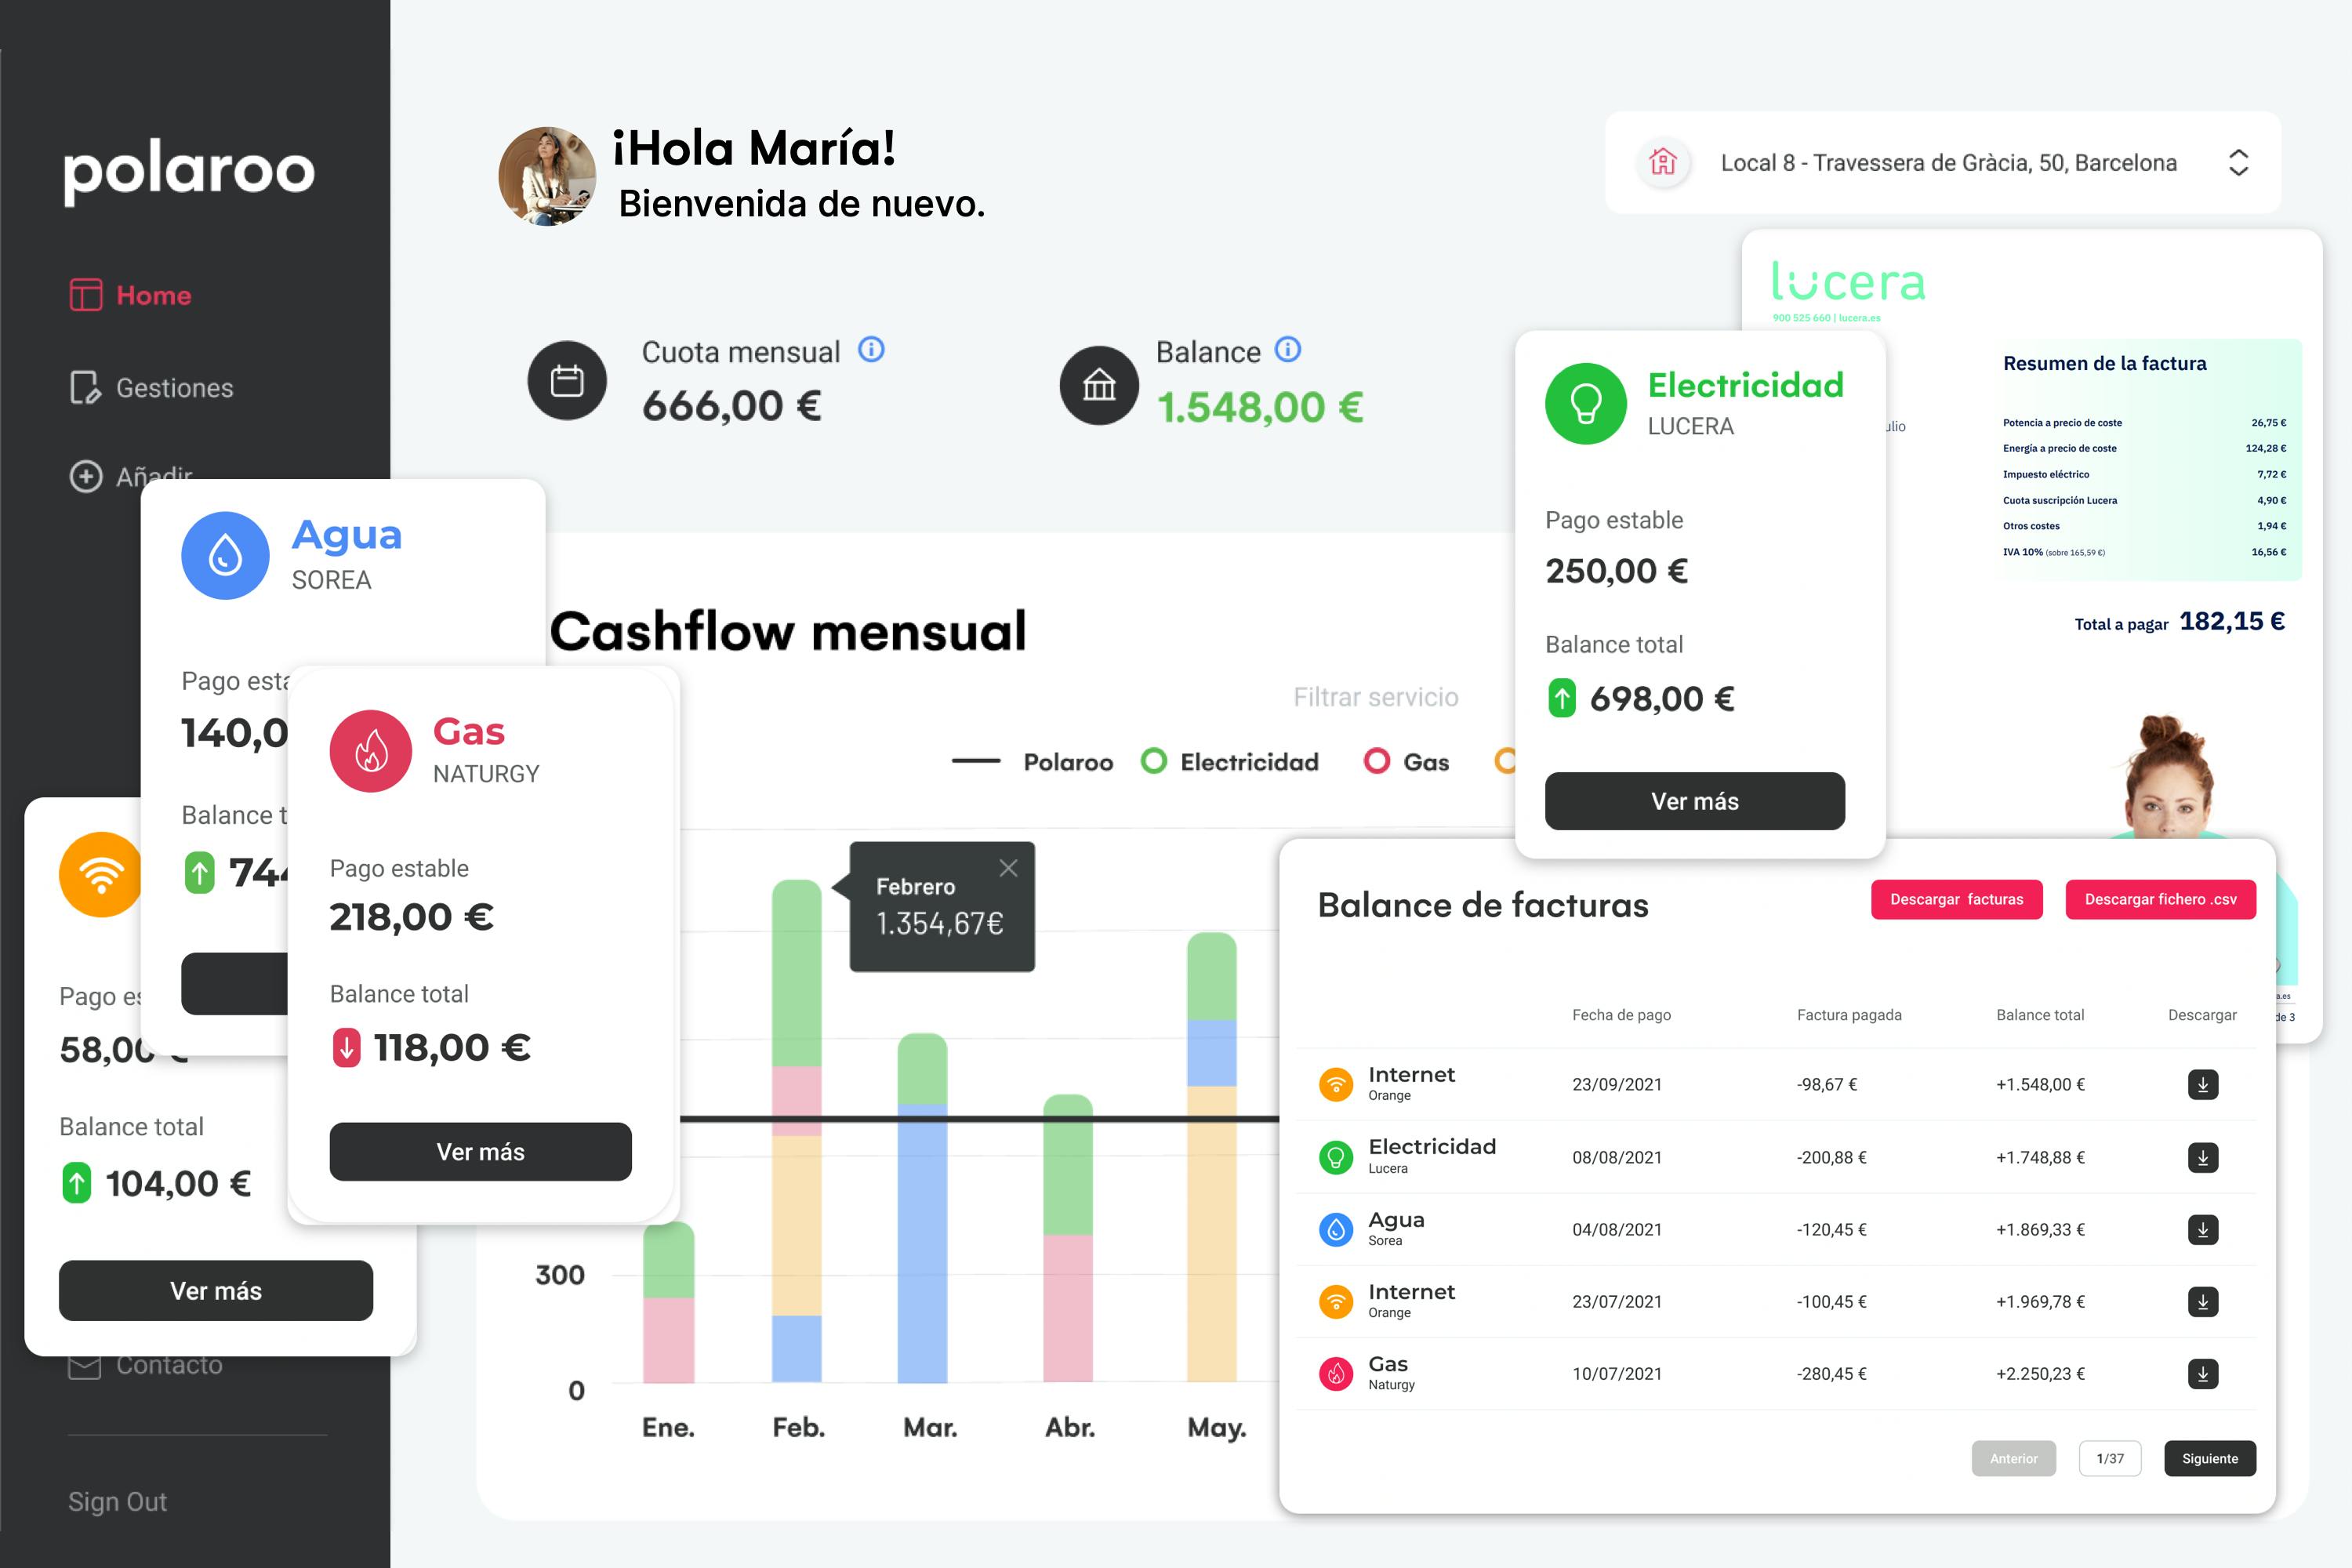Expand the location chevron arrows
Image resolution: width=2352 pixels, height=1568 pixels.
pyautogui.click(x=2238, y=163)
